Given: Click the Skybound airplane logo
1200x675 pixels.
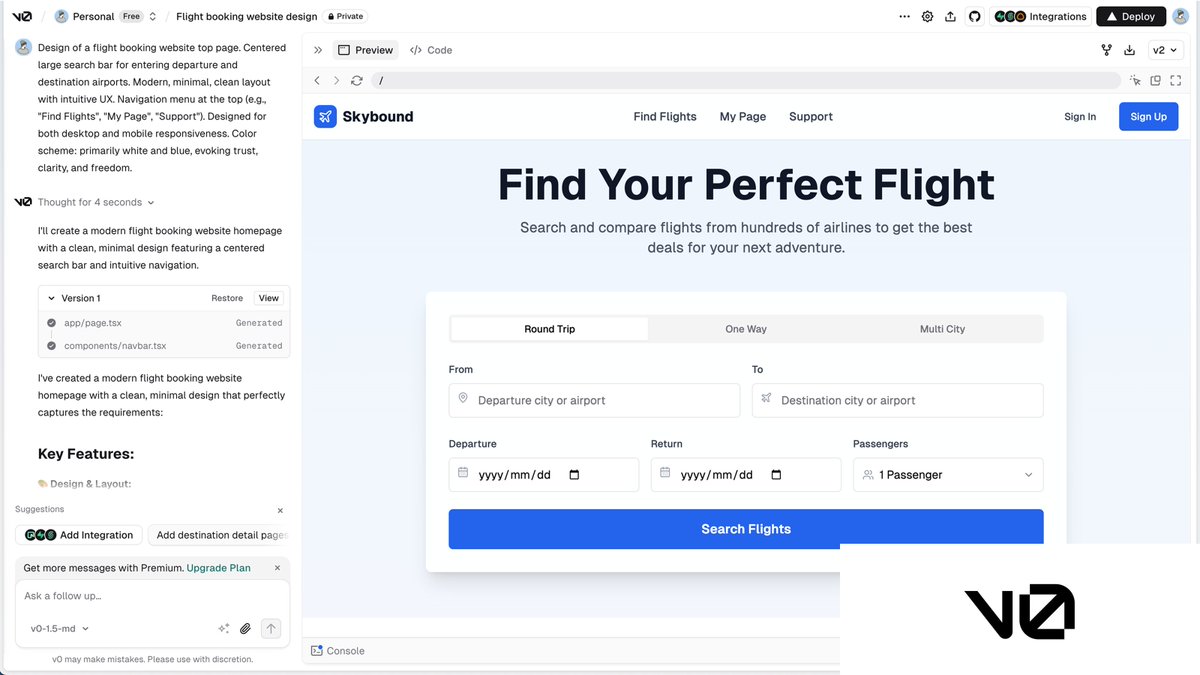Looking at the screenshot, I should tap(325, 117).
